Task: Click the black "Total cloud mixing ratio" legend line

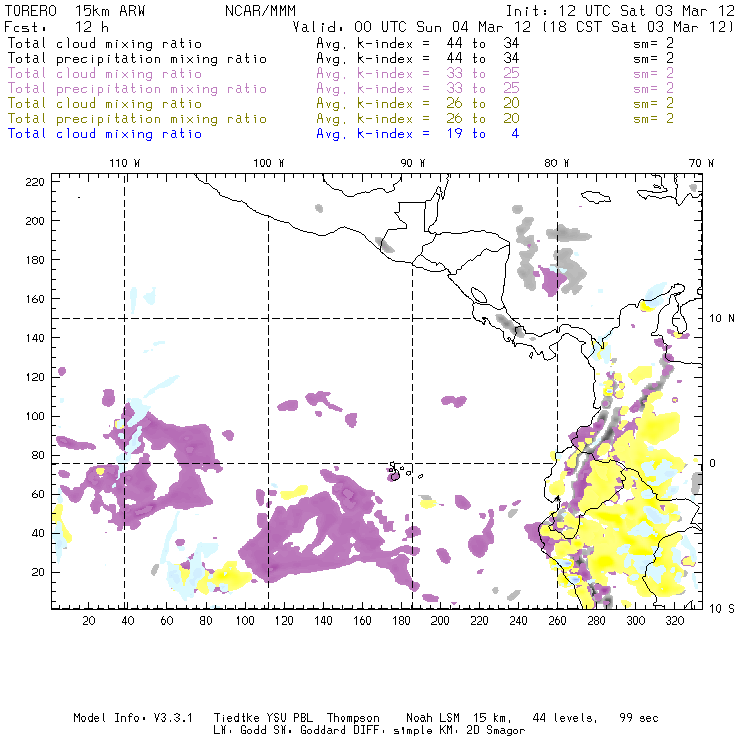Action: tap(105, 43)
